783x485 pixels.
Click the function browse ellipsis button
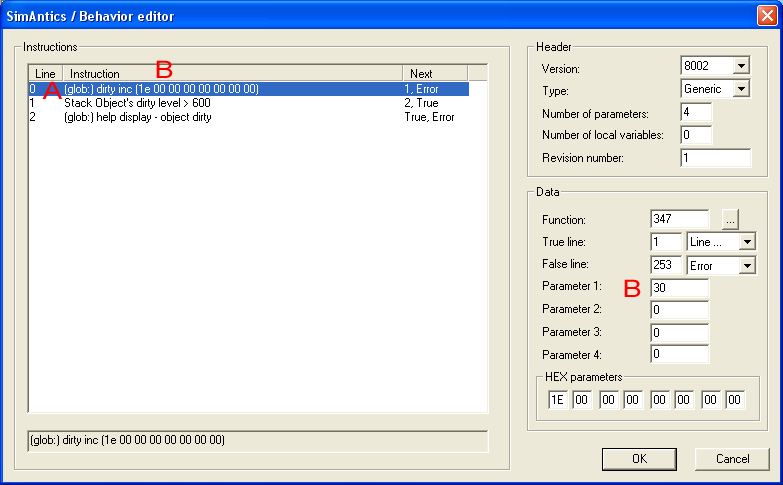730,219
